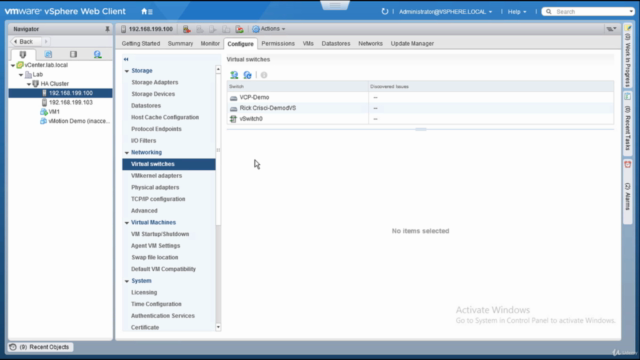The image size is (640, 360).
Task: Select host 192.168.199.103 in tree
Action: click(x=71, y=102)
